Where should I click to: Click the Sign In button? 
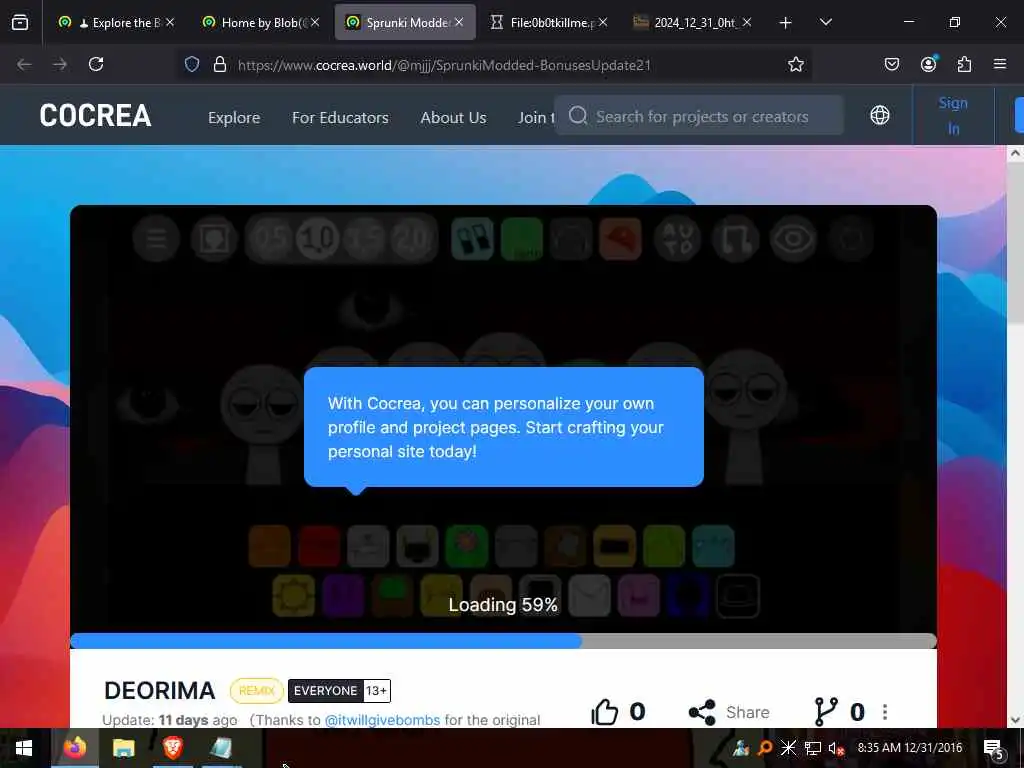pyautogui.click(x=953, y=116)
